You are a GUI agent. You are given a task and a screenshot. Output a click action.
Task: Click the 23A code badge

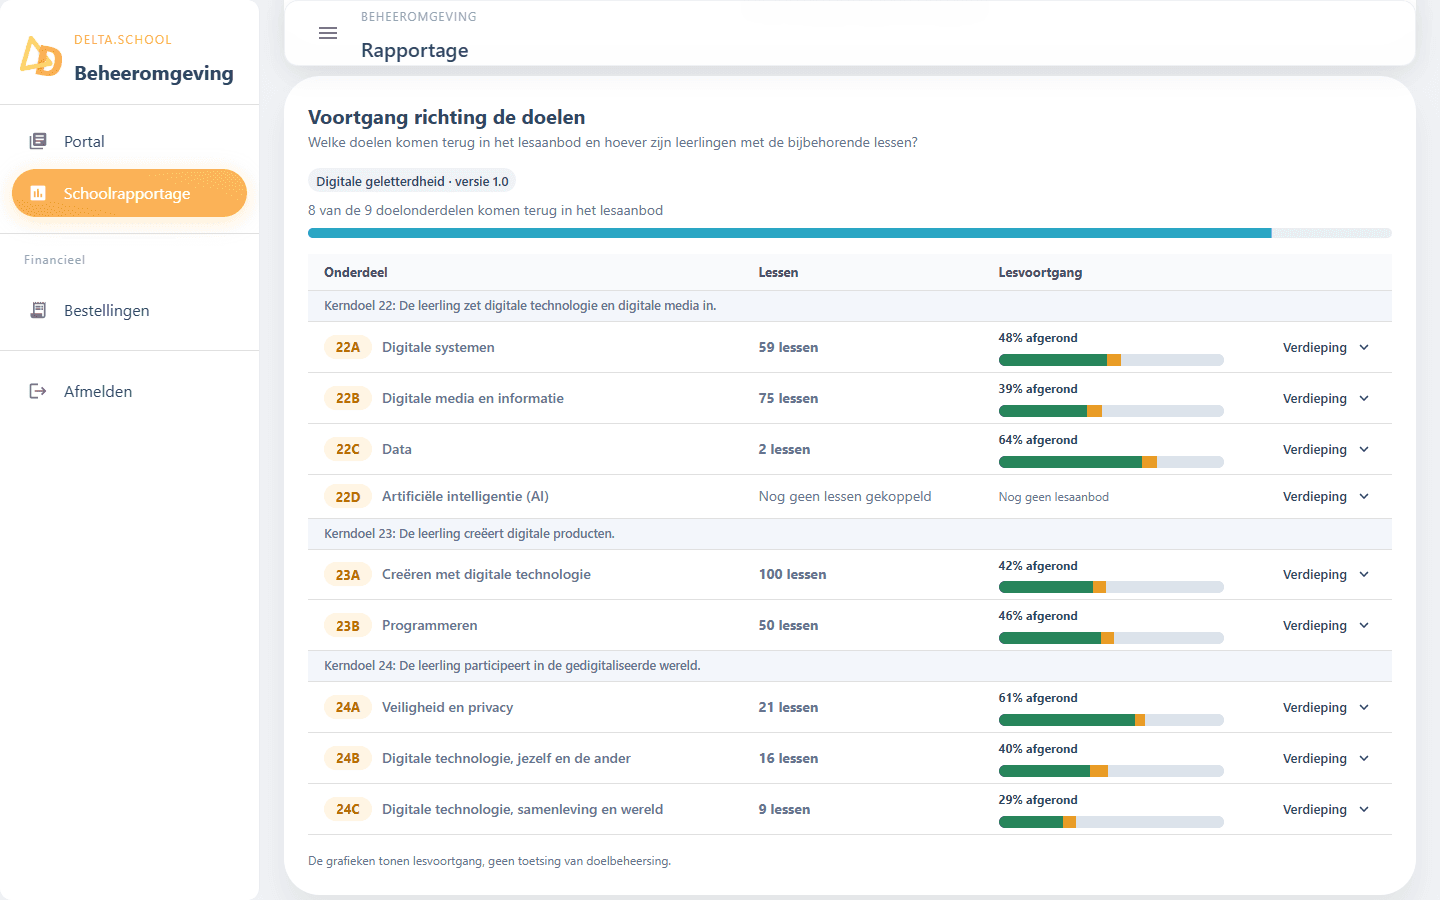pyautogui.click(x=347, y=574)
